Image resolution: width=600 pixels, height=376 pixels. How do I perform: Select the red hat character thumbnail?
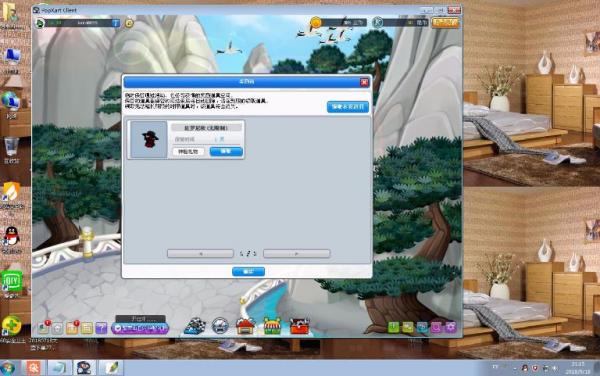pos(149,139)
